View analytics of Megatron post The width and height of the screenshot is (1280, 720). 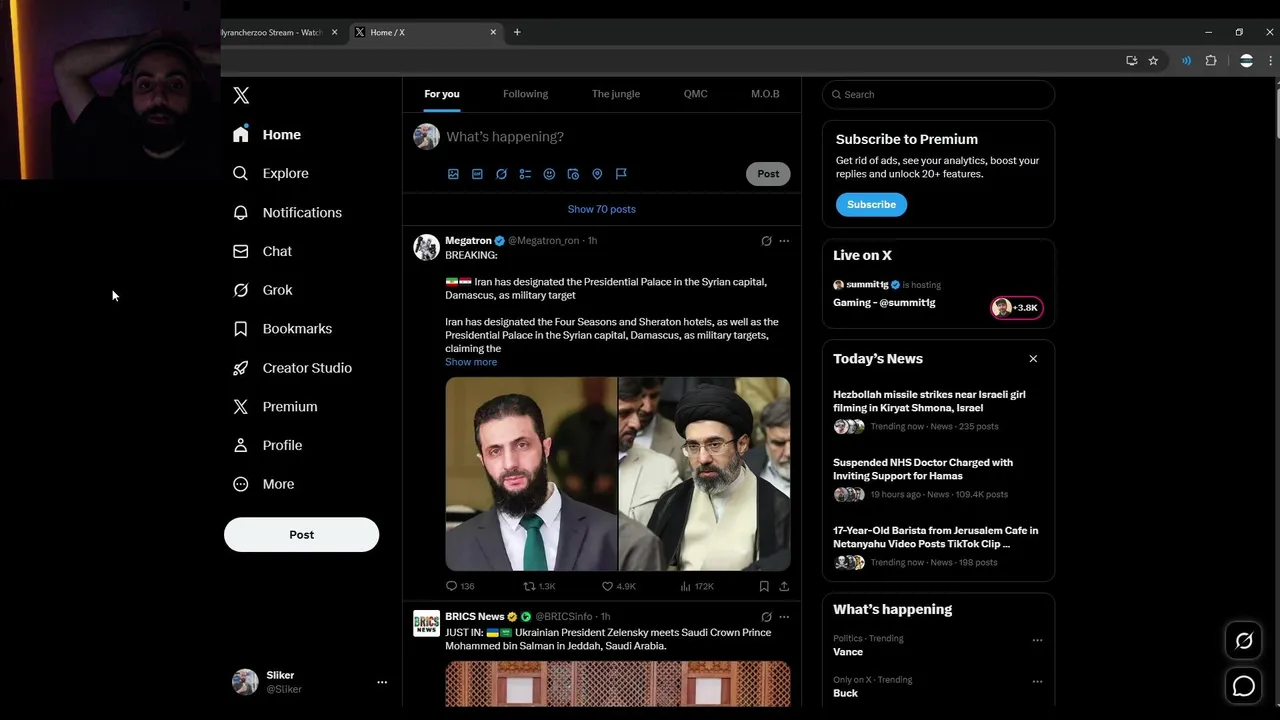697,586
